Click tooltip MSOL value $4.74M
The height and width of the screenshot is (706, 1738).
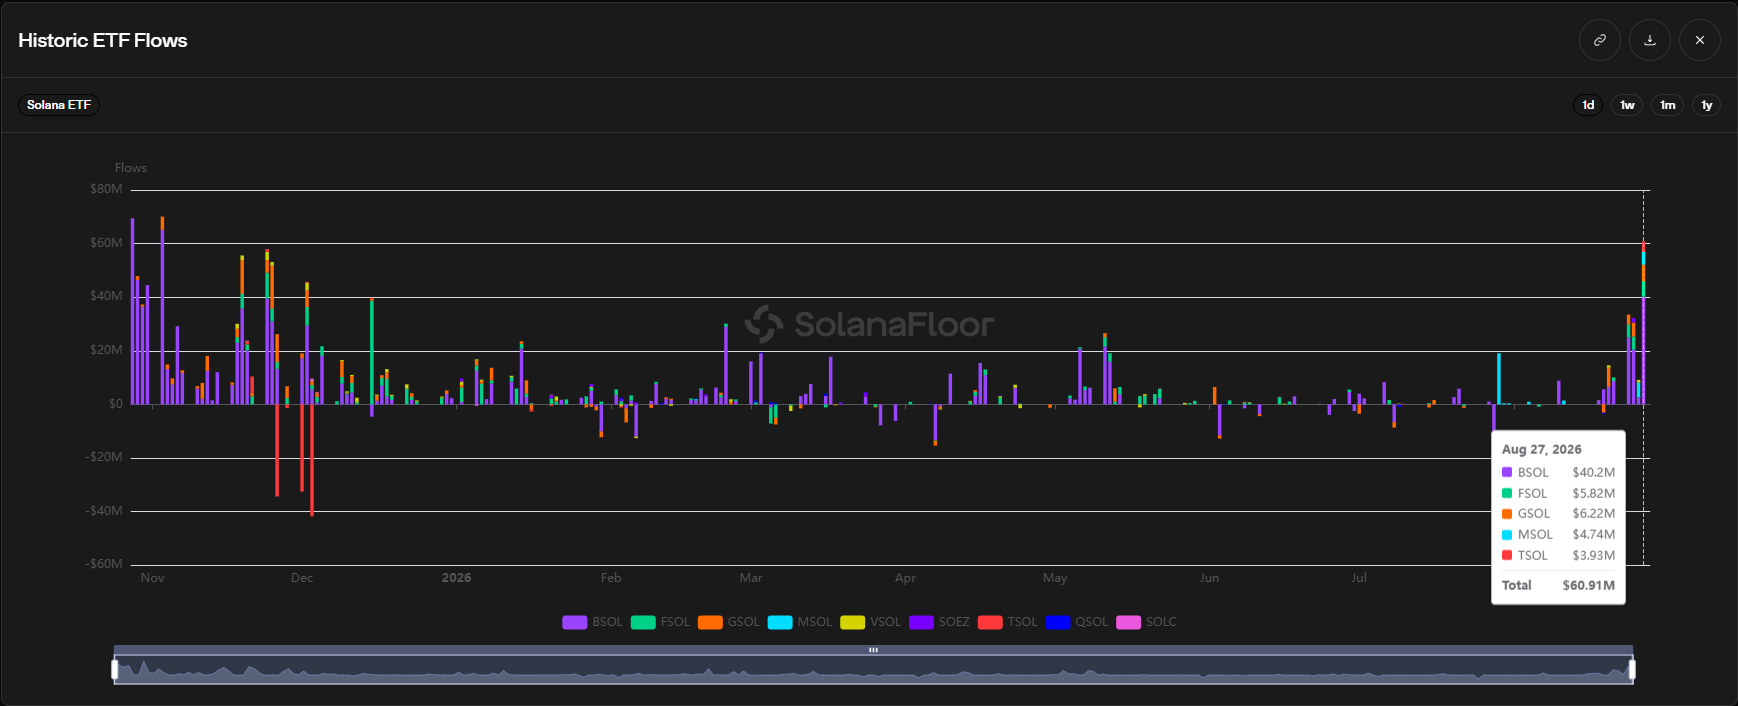[x=1593, y=535]
